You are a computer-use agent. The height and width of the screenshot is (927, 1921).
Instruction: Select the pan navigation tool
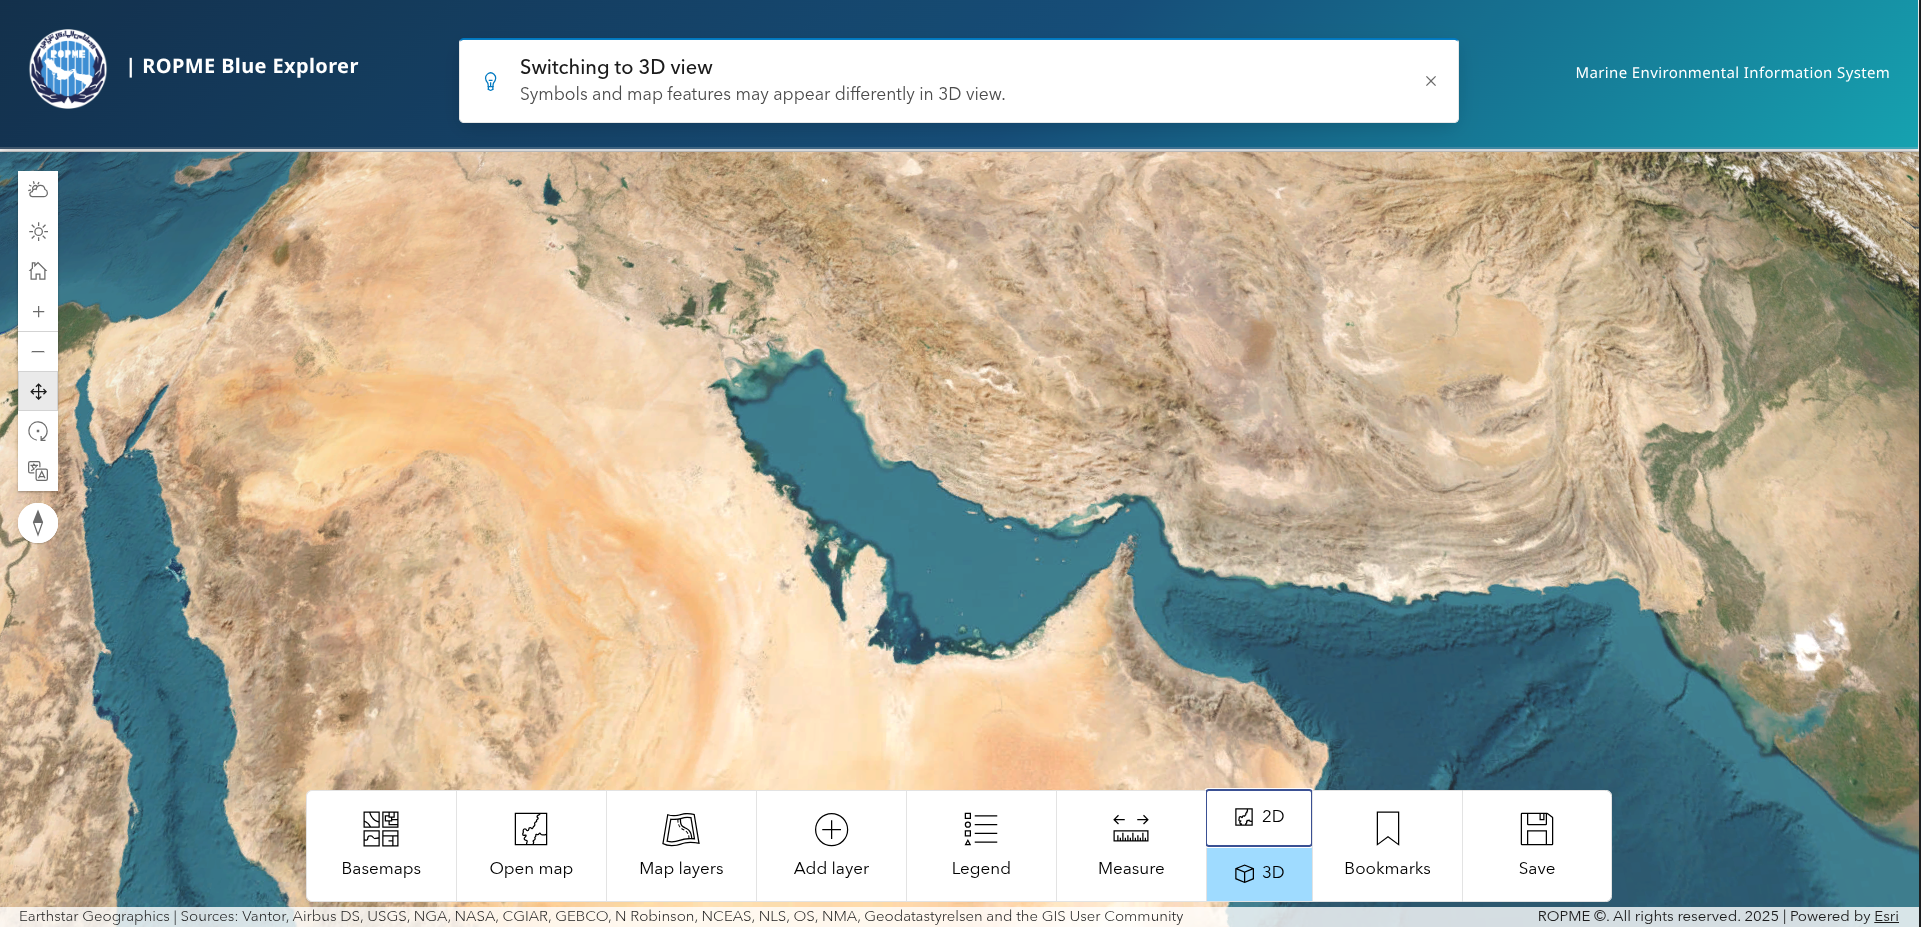[38, 391]
